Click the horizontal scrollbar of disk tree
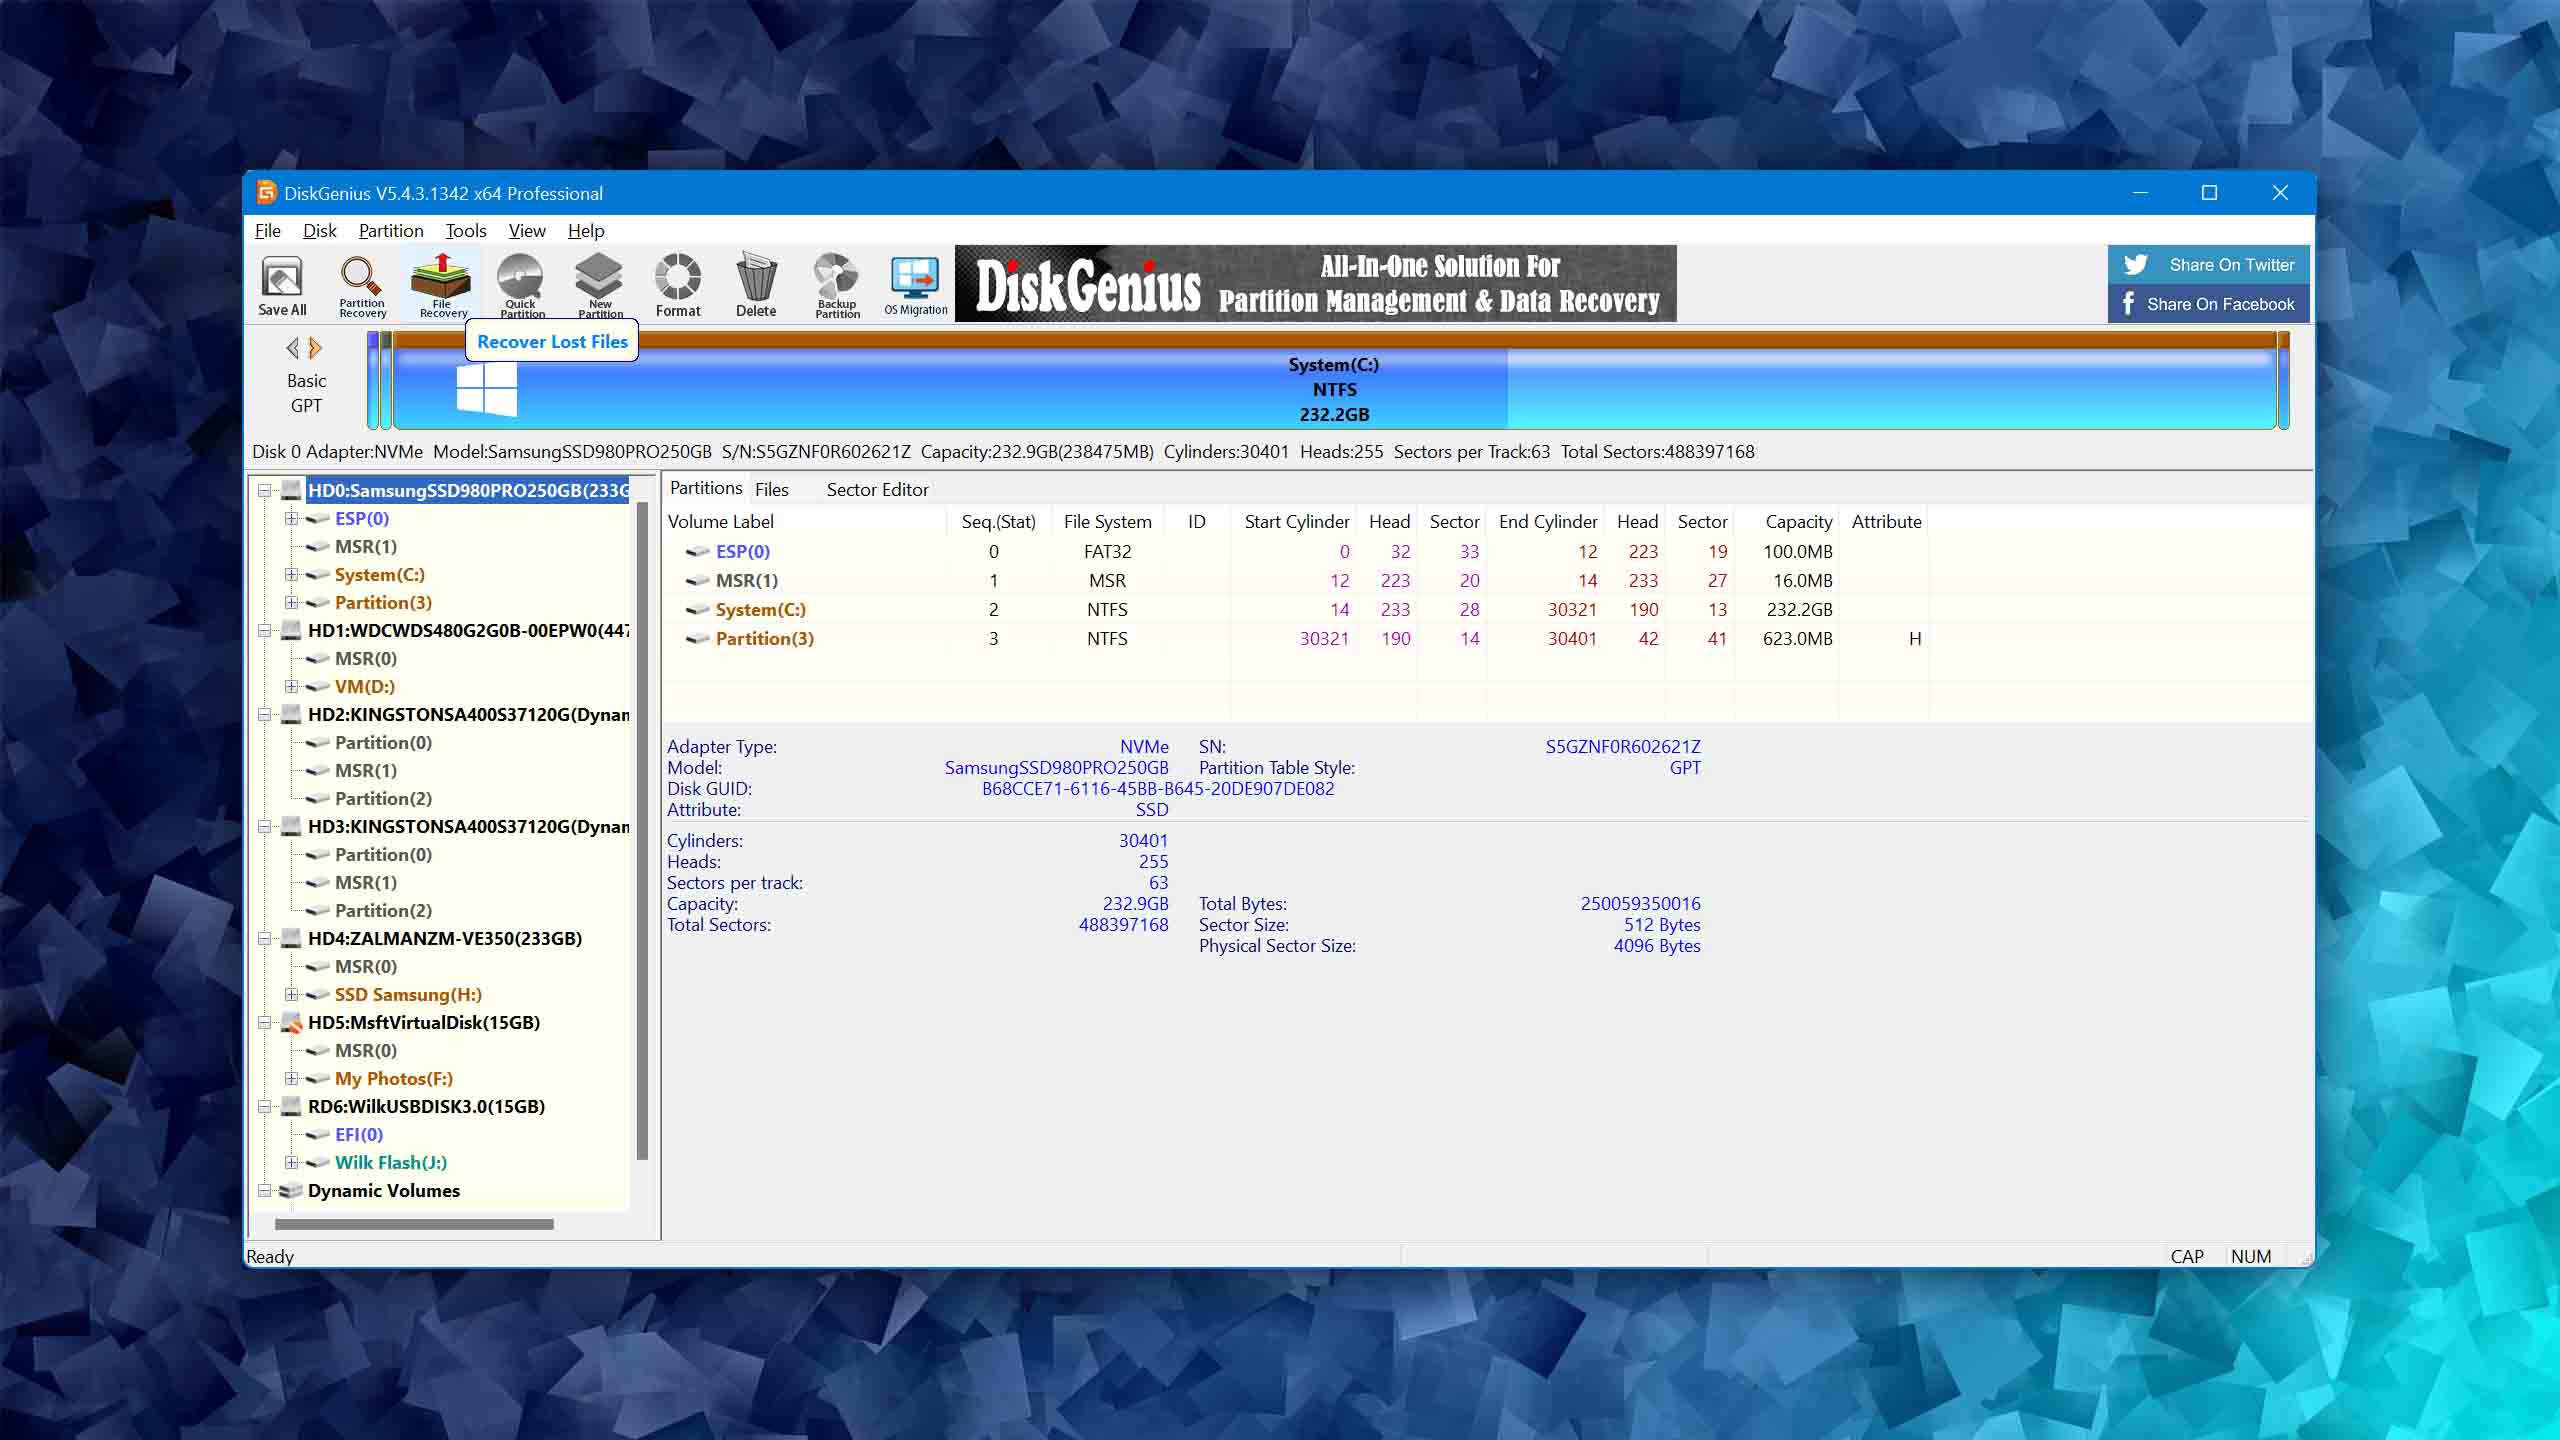 click(414, 1224)
